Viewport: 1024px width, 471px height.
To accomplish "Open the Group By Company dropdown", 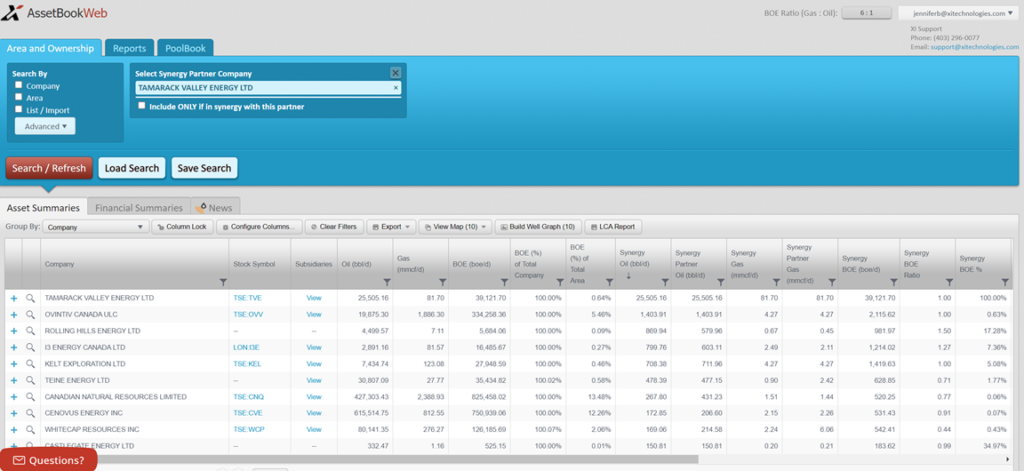I will [96, 227].
